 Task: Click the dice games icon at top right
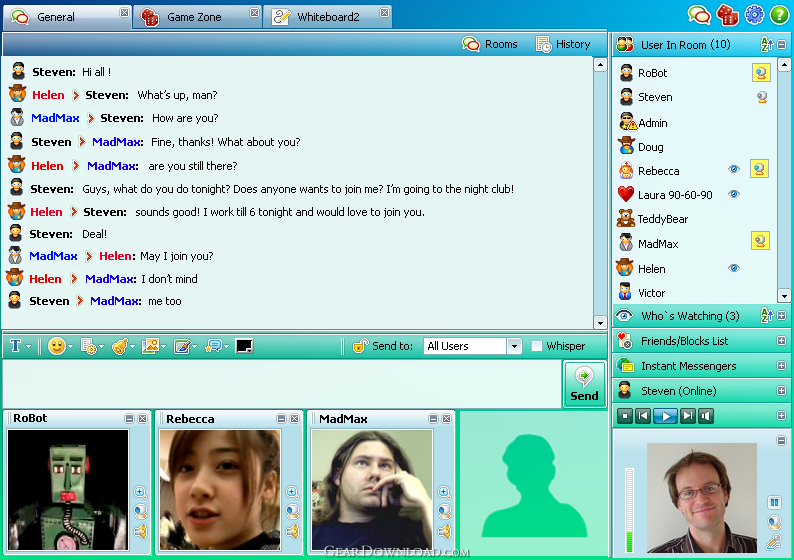[727, 15]
